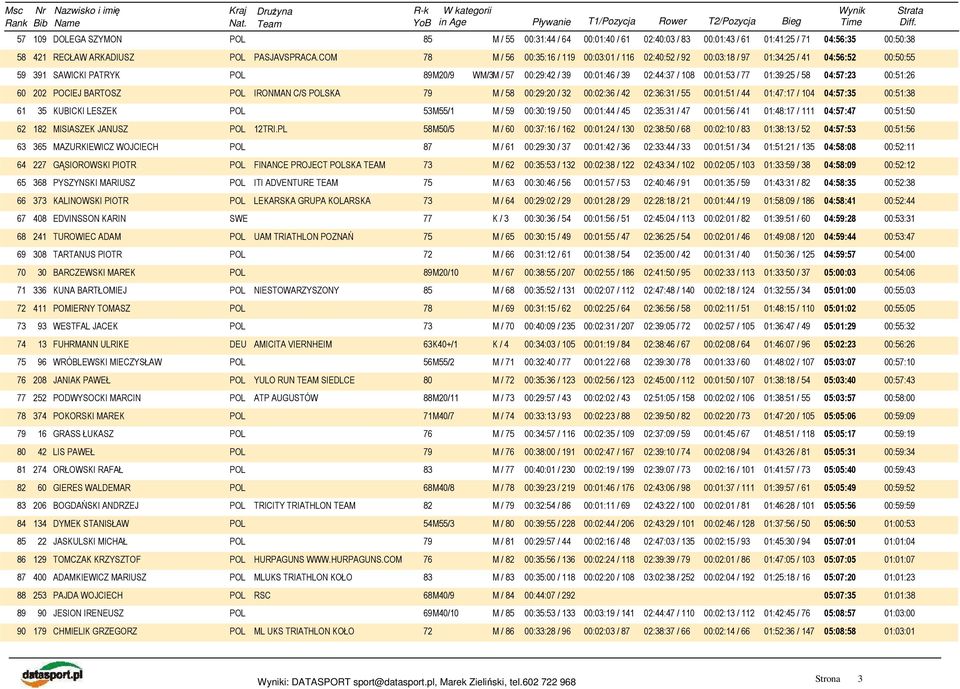Click name JESION IRENEUSZ

[x=88, y=612]
